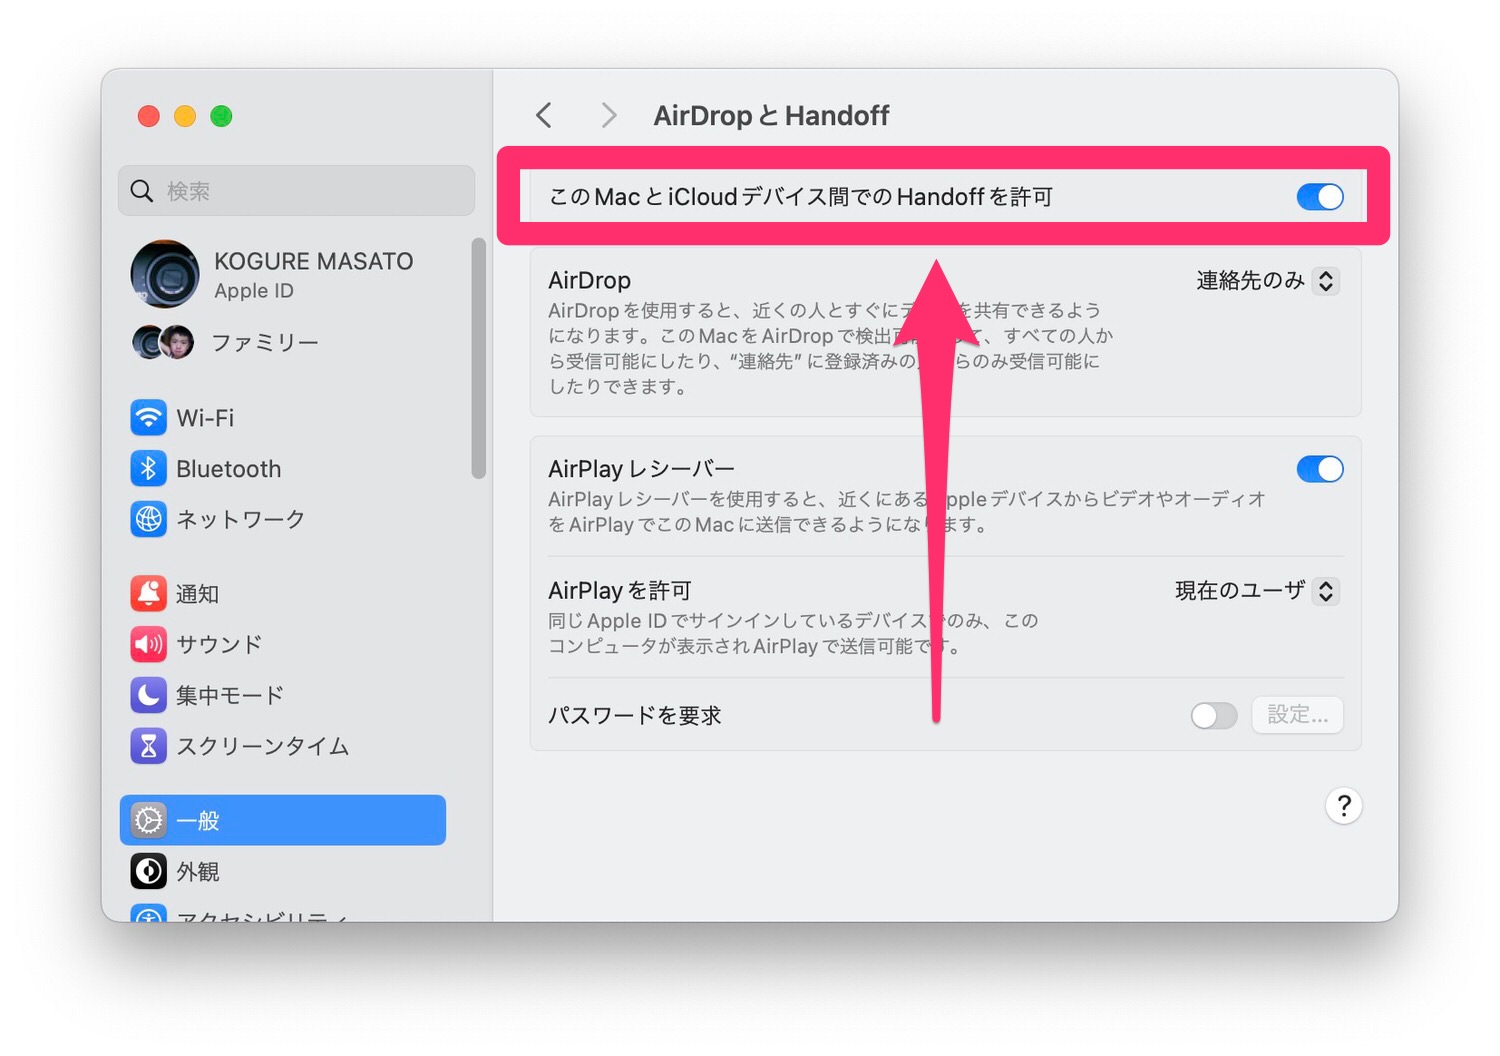Select 一般 label in sidebar
Viewport: 1500px width, 1056px height.
[x=197, y=820]
